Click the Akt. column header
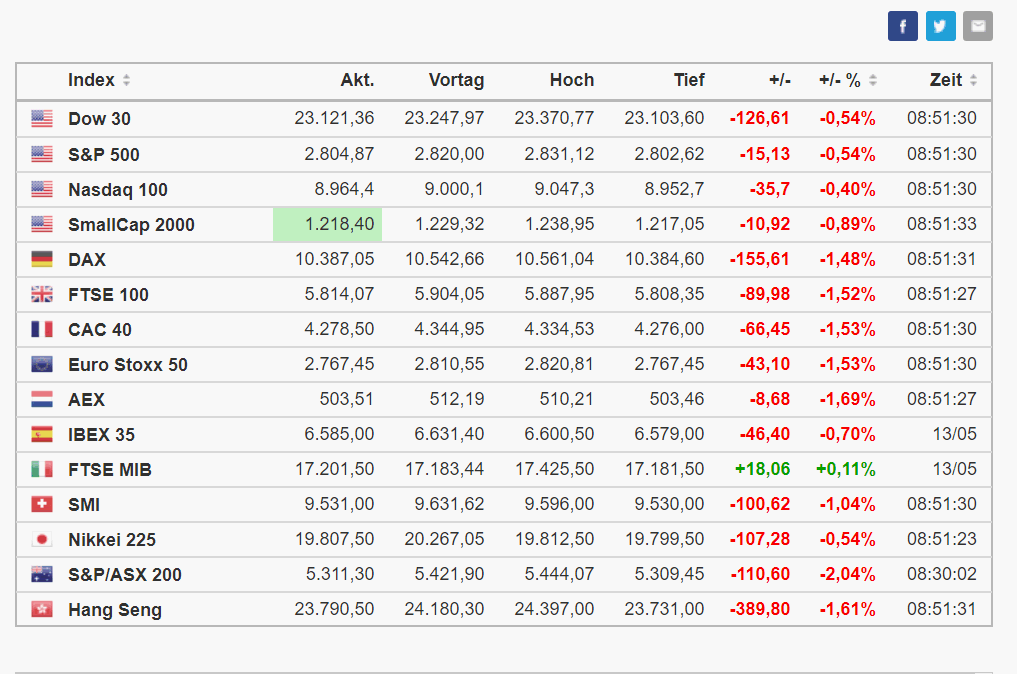The height and width of the screenshot is (674, 1017). coord(357,80)
